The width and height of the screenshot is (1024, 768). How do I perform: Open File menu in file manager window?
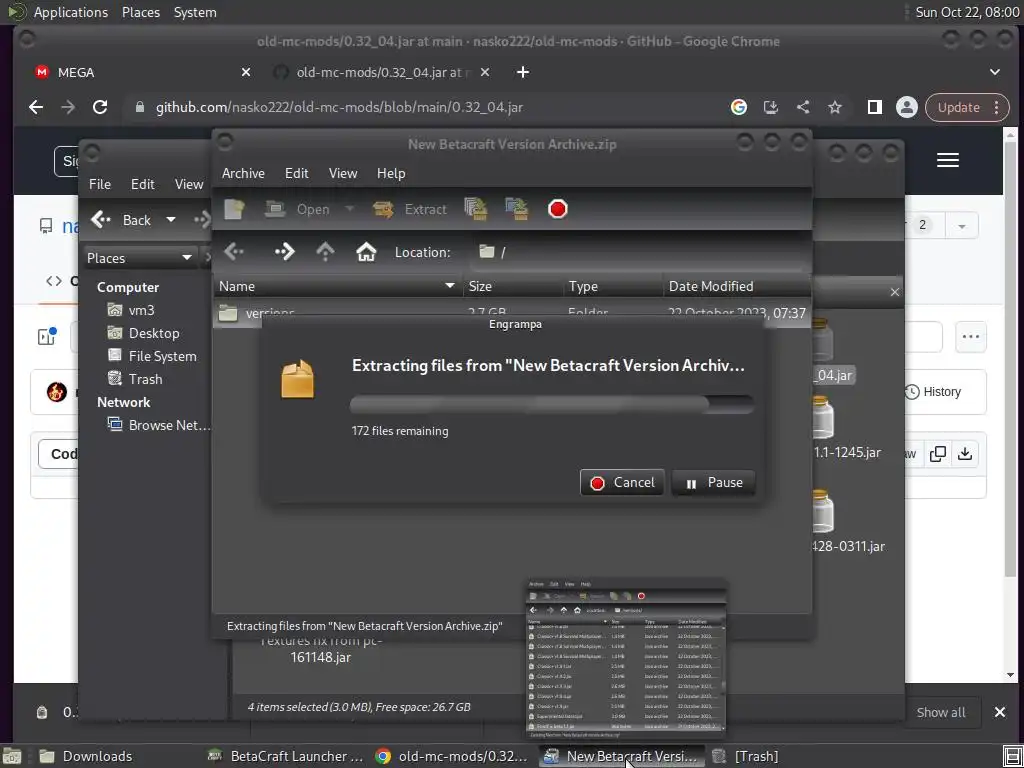tap(100, 184)
